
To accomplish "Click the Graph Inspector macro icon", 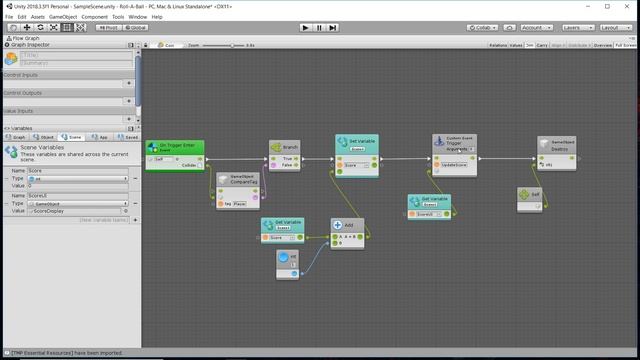I will tap(11, 59).
